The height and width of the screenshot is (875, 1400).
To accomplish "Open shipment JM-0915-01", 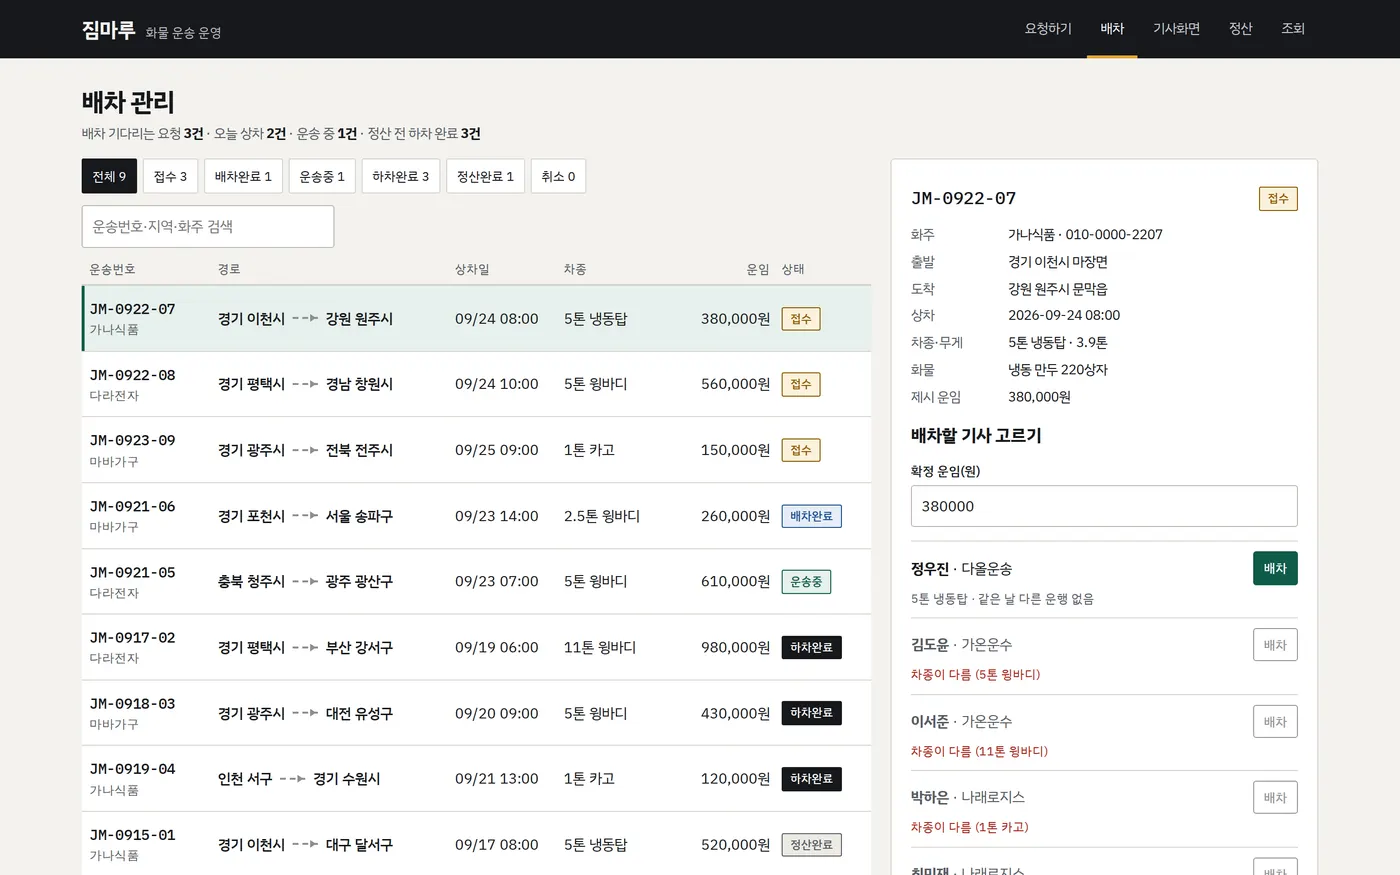I will [x=476, y=844].
